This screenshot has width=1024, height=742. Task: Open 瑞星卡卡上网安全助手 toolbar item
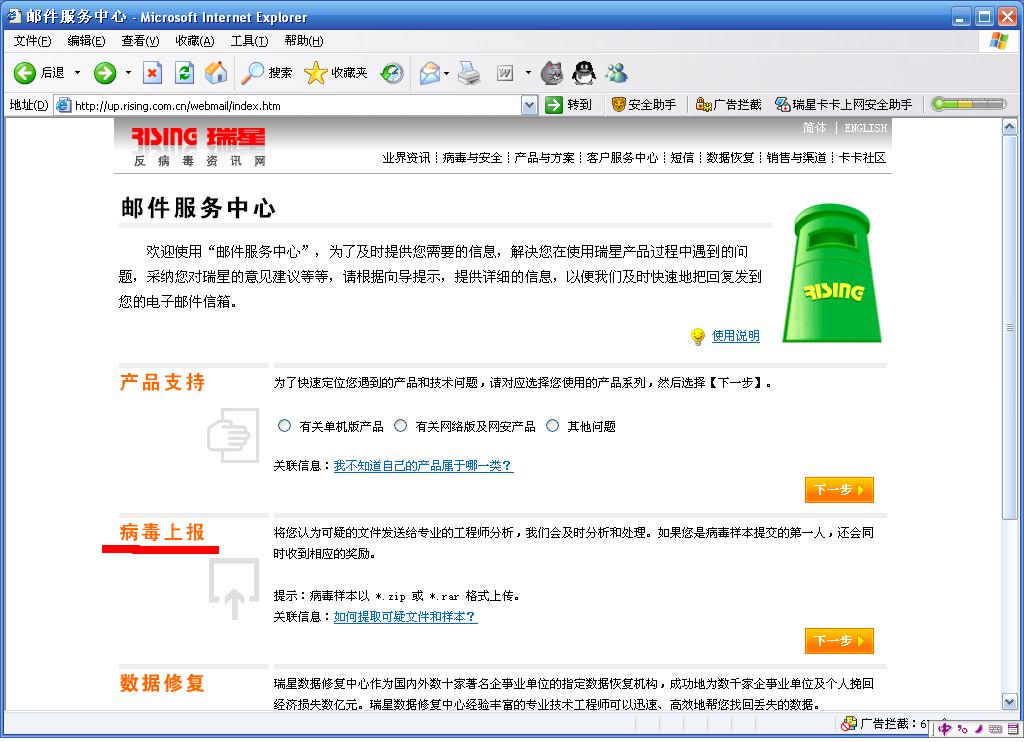click(x=843, y=105)
